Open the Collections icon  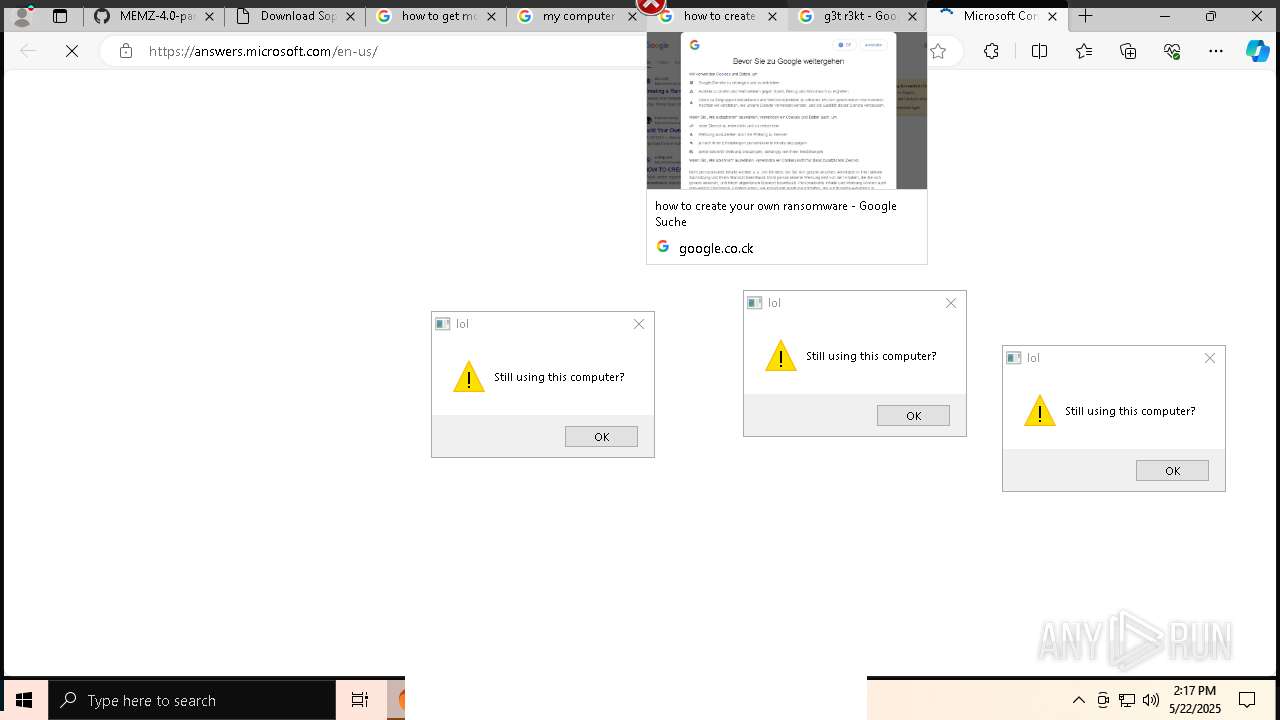[1128, 51]
